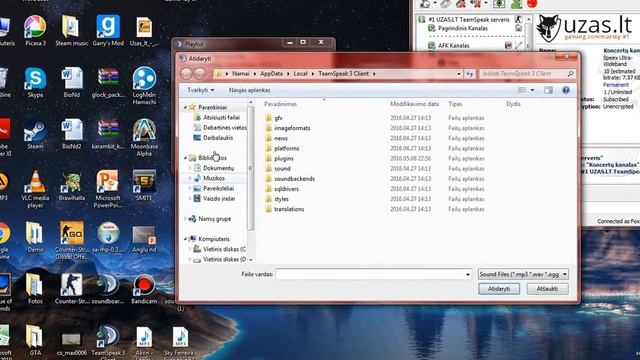This screenshot has height=360, width=640.
Task: Click Naujas aplankas in the toolbar
Action: [x=249, y=90]
